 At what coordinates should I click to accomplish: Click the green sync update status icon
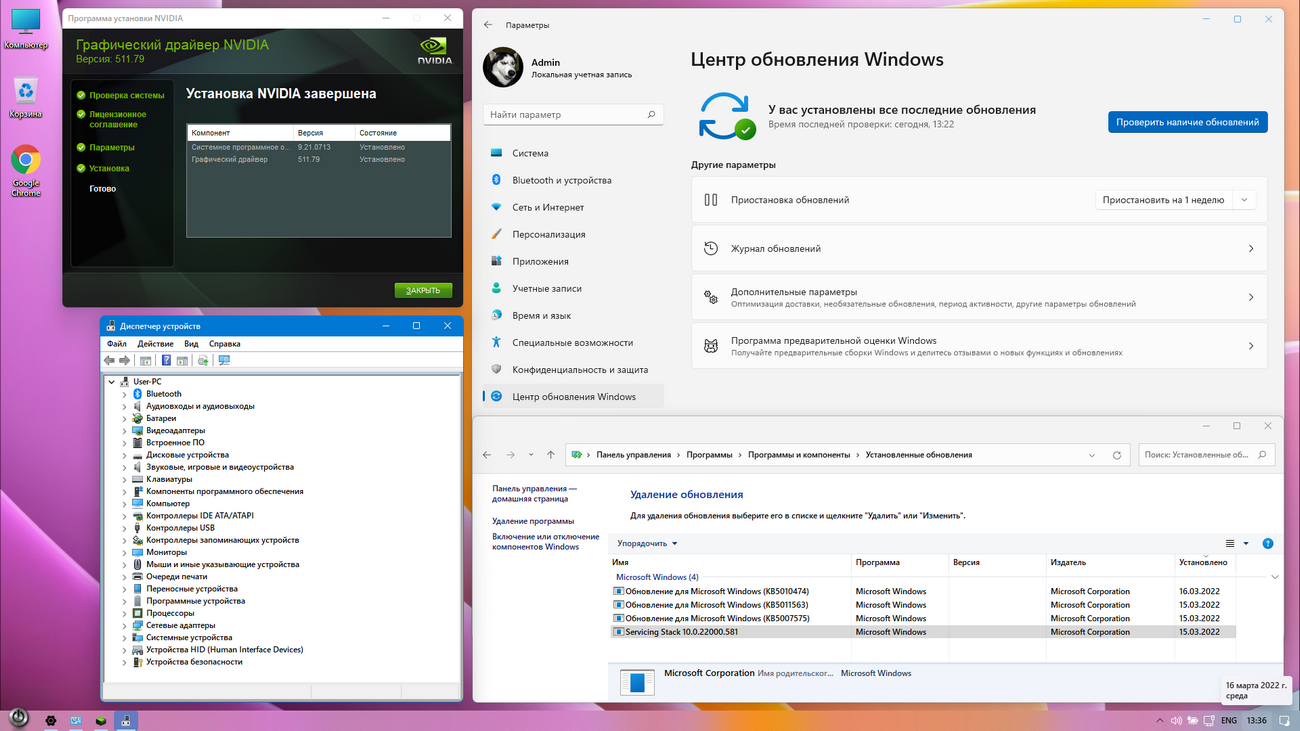tap(726, 115)
